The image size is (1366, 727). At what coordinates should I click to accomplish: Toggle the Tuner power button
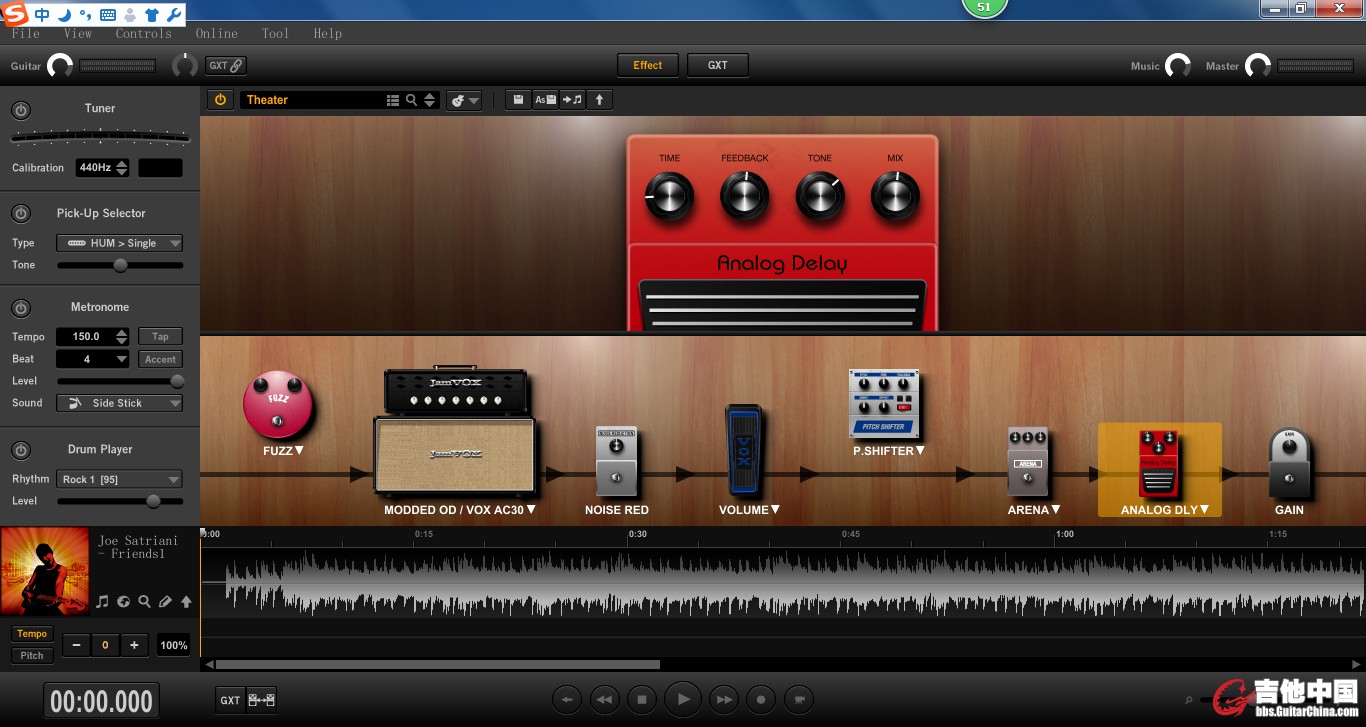click(x=21, y=110)
